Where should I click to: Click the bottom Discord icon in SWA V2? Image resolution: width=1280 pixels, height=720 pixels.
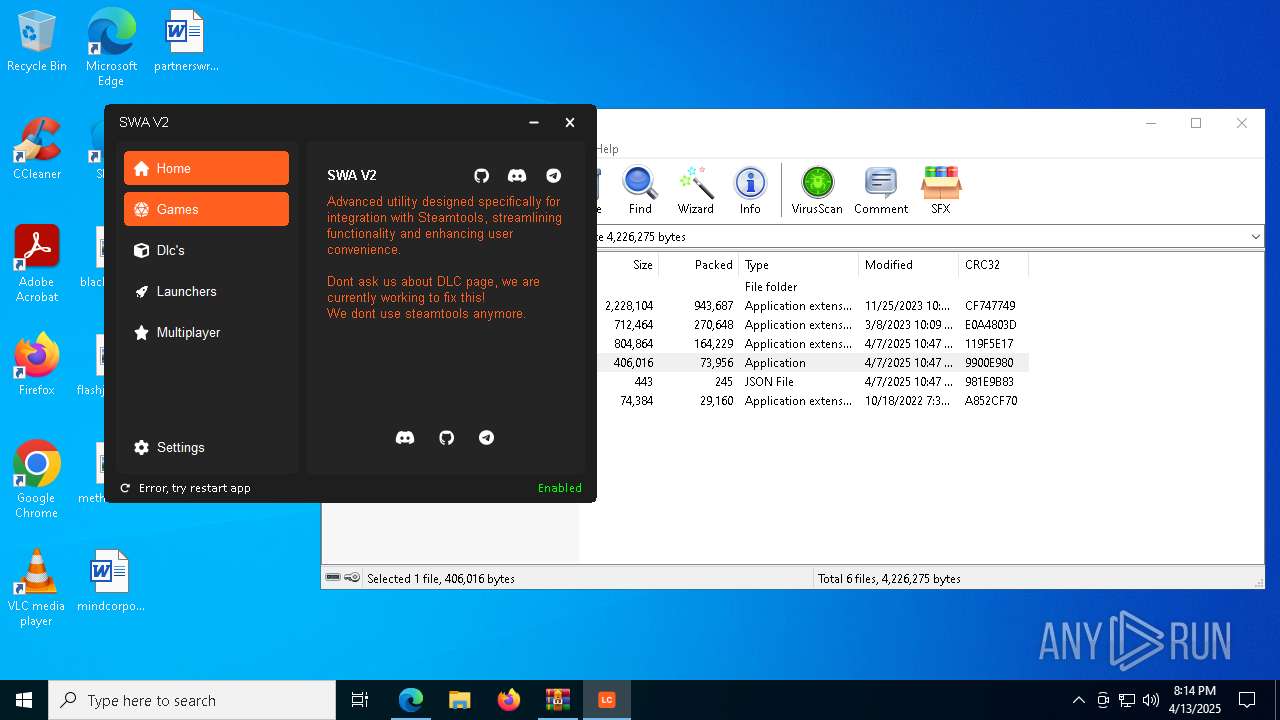pos(405,437)
